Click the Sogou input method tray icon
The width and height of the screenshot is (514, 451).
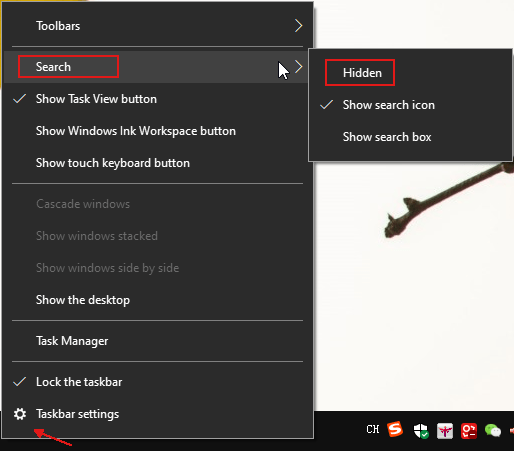coord(395,430)
